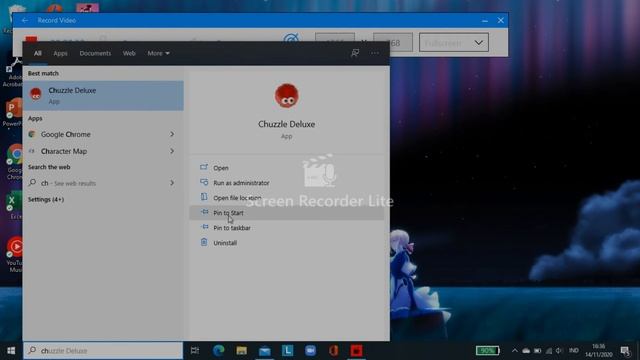Open the volume tray icon
Image resolution: width=640 pixels, height=360 pixels.
click(559, 351)
